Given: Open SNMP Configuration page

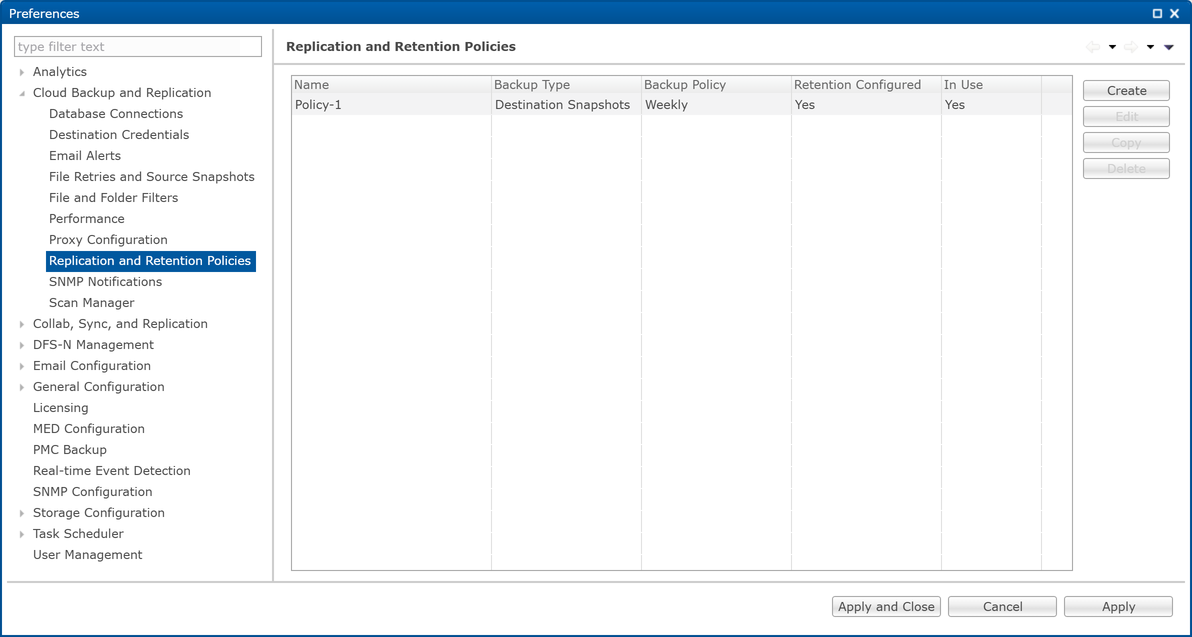Looking at the screenshot, I should 92,492.
